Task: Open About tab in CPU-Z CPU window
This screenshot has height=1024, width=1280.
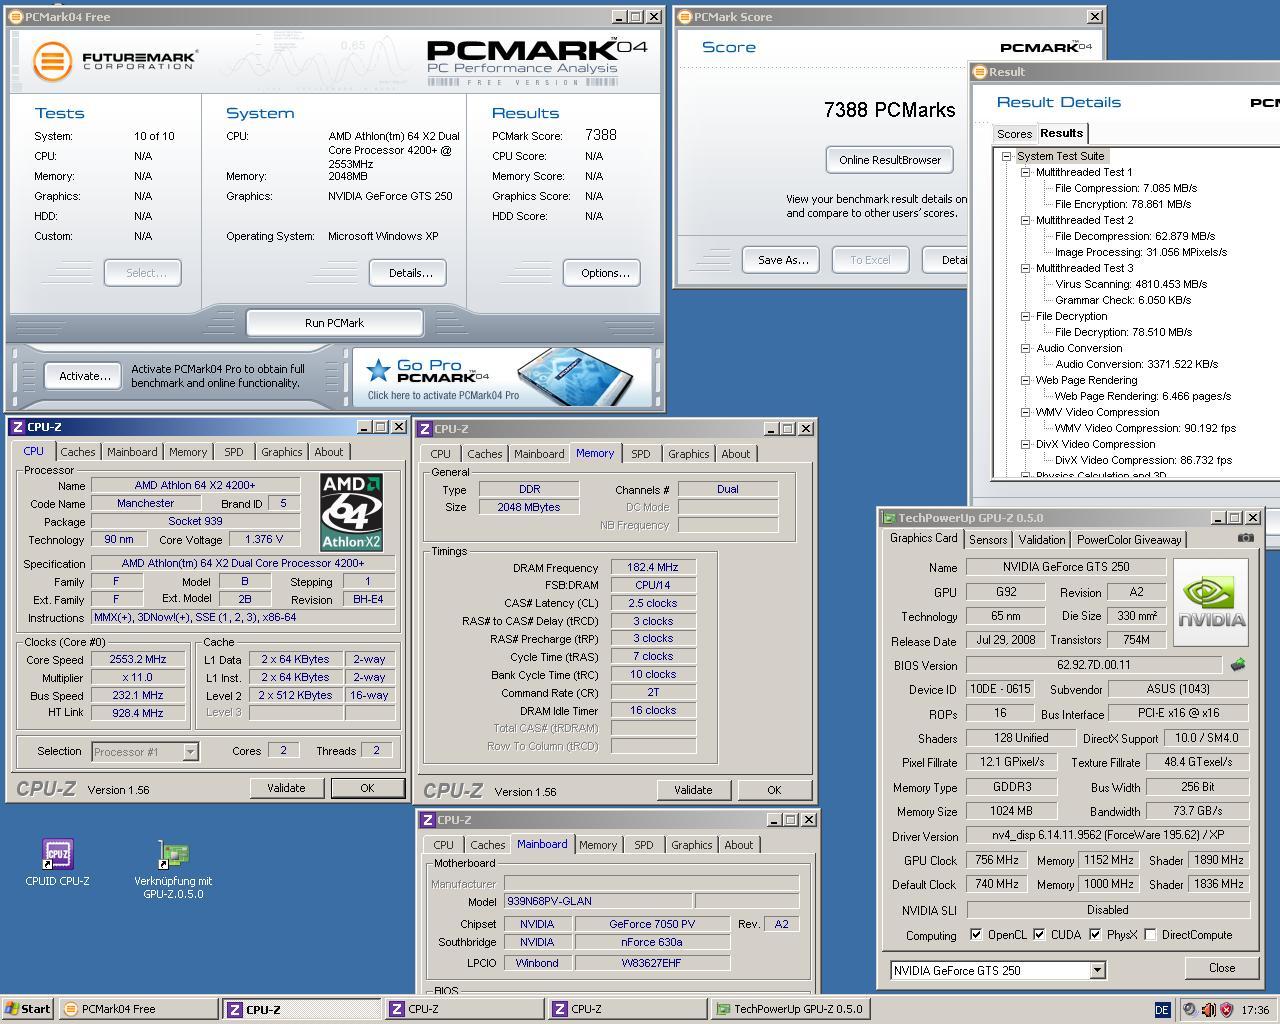Action: 329,452
